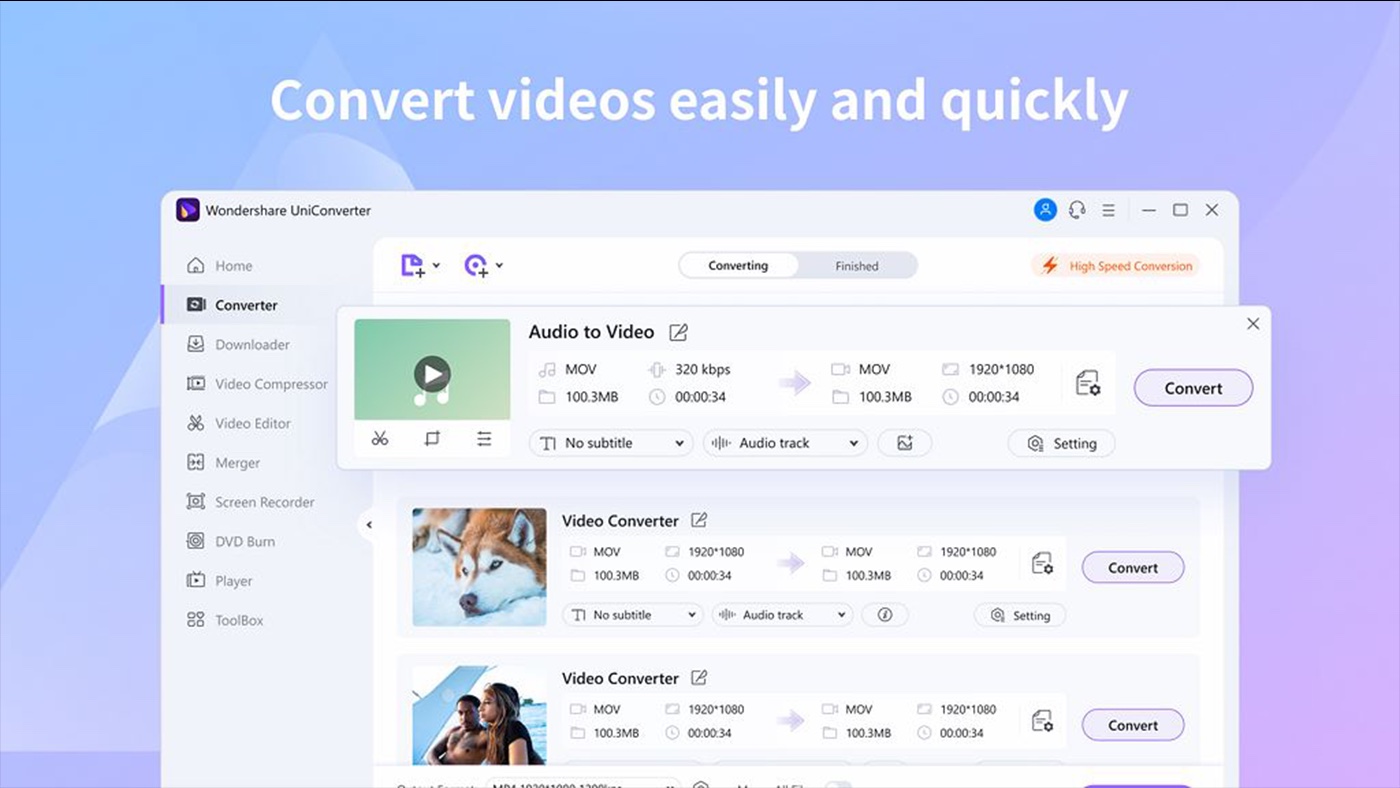The image size is (1400, 788).
Task: Open subtitle dropdown in Audio to Video card
Action: point(611,443)
